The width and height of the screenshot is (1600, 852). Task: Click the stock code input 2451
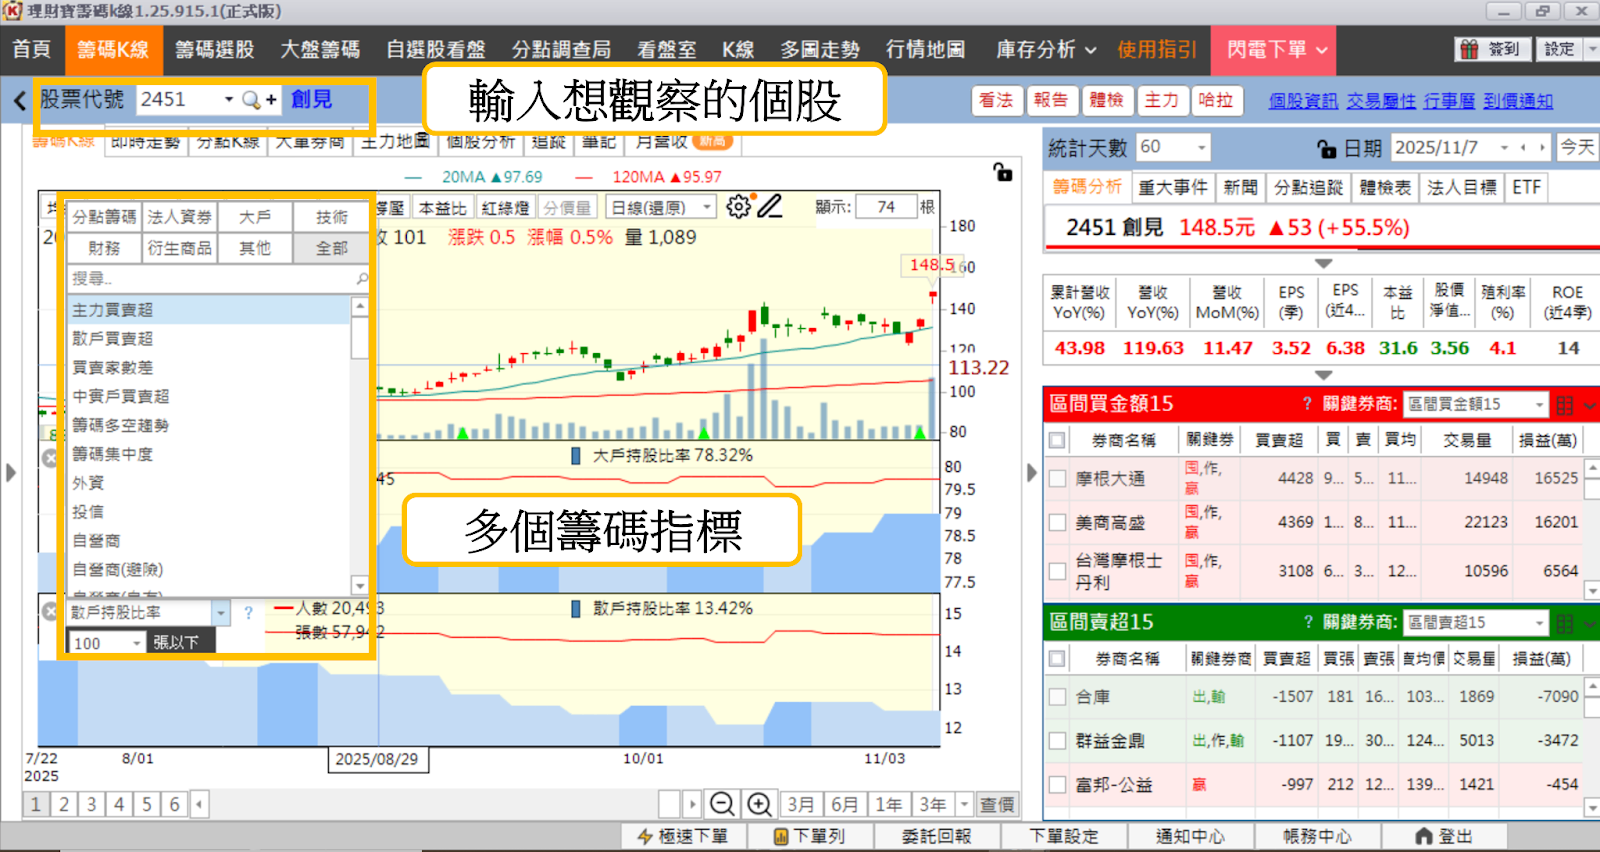click(x=178, y=100)
